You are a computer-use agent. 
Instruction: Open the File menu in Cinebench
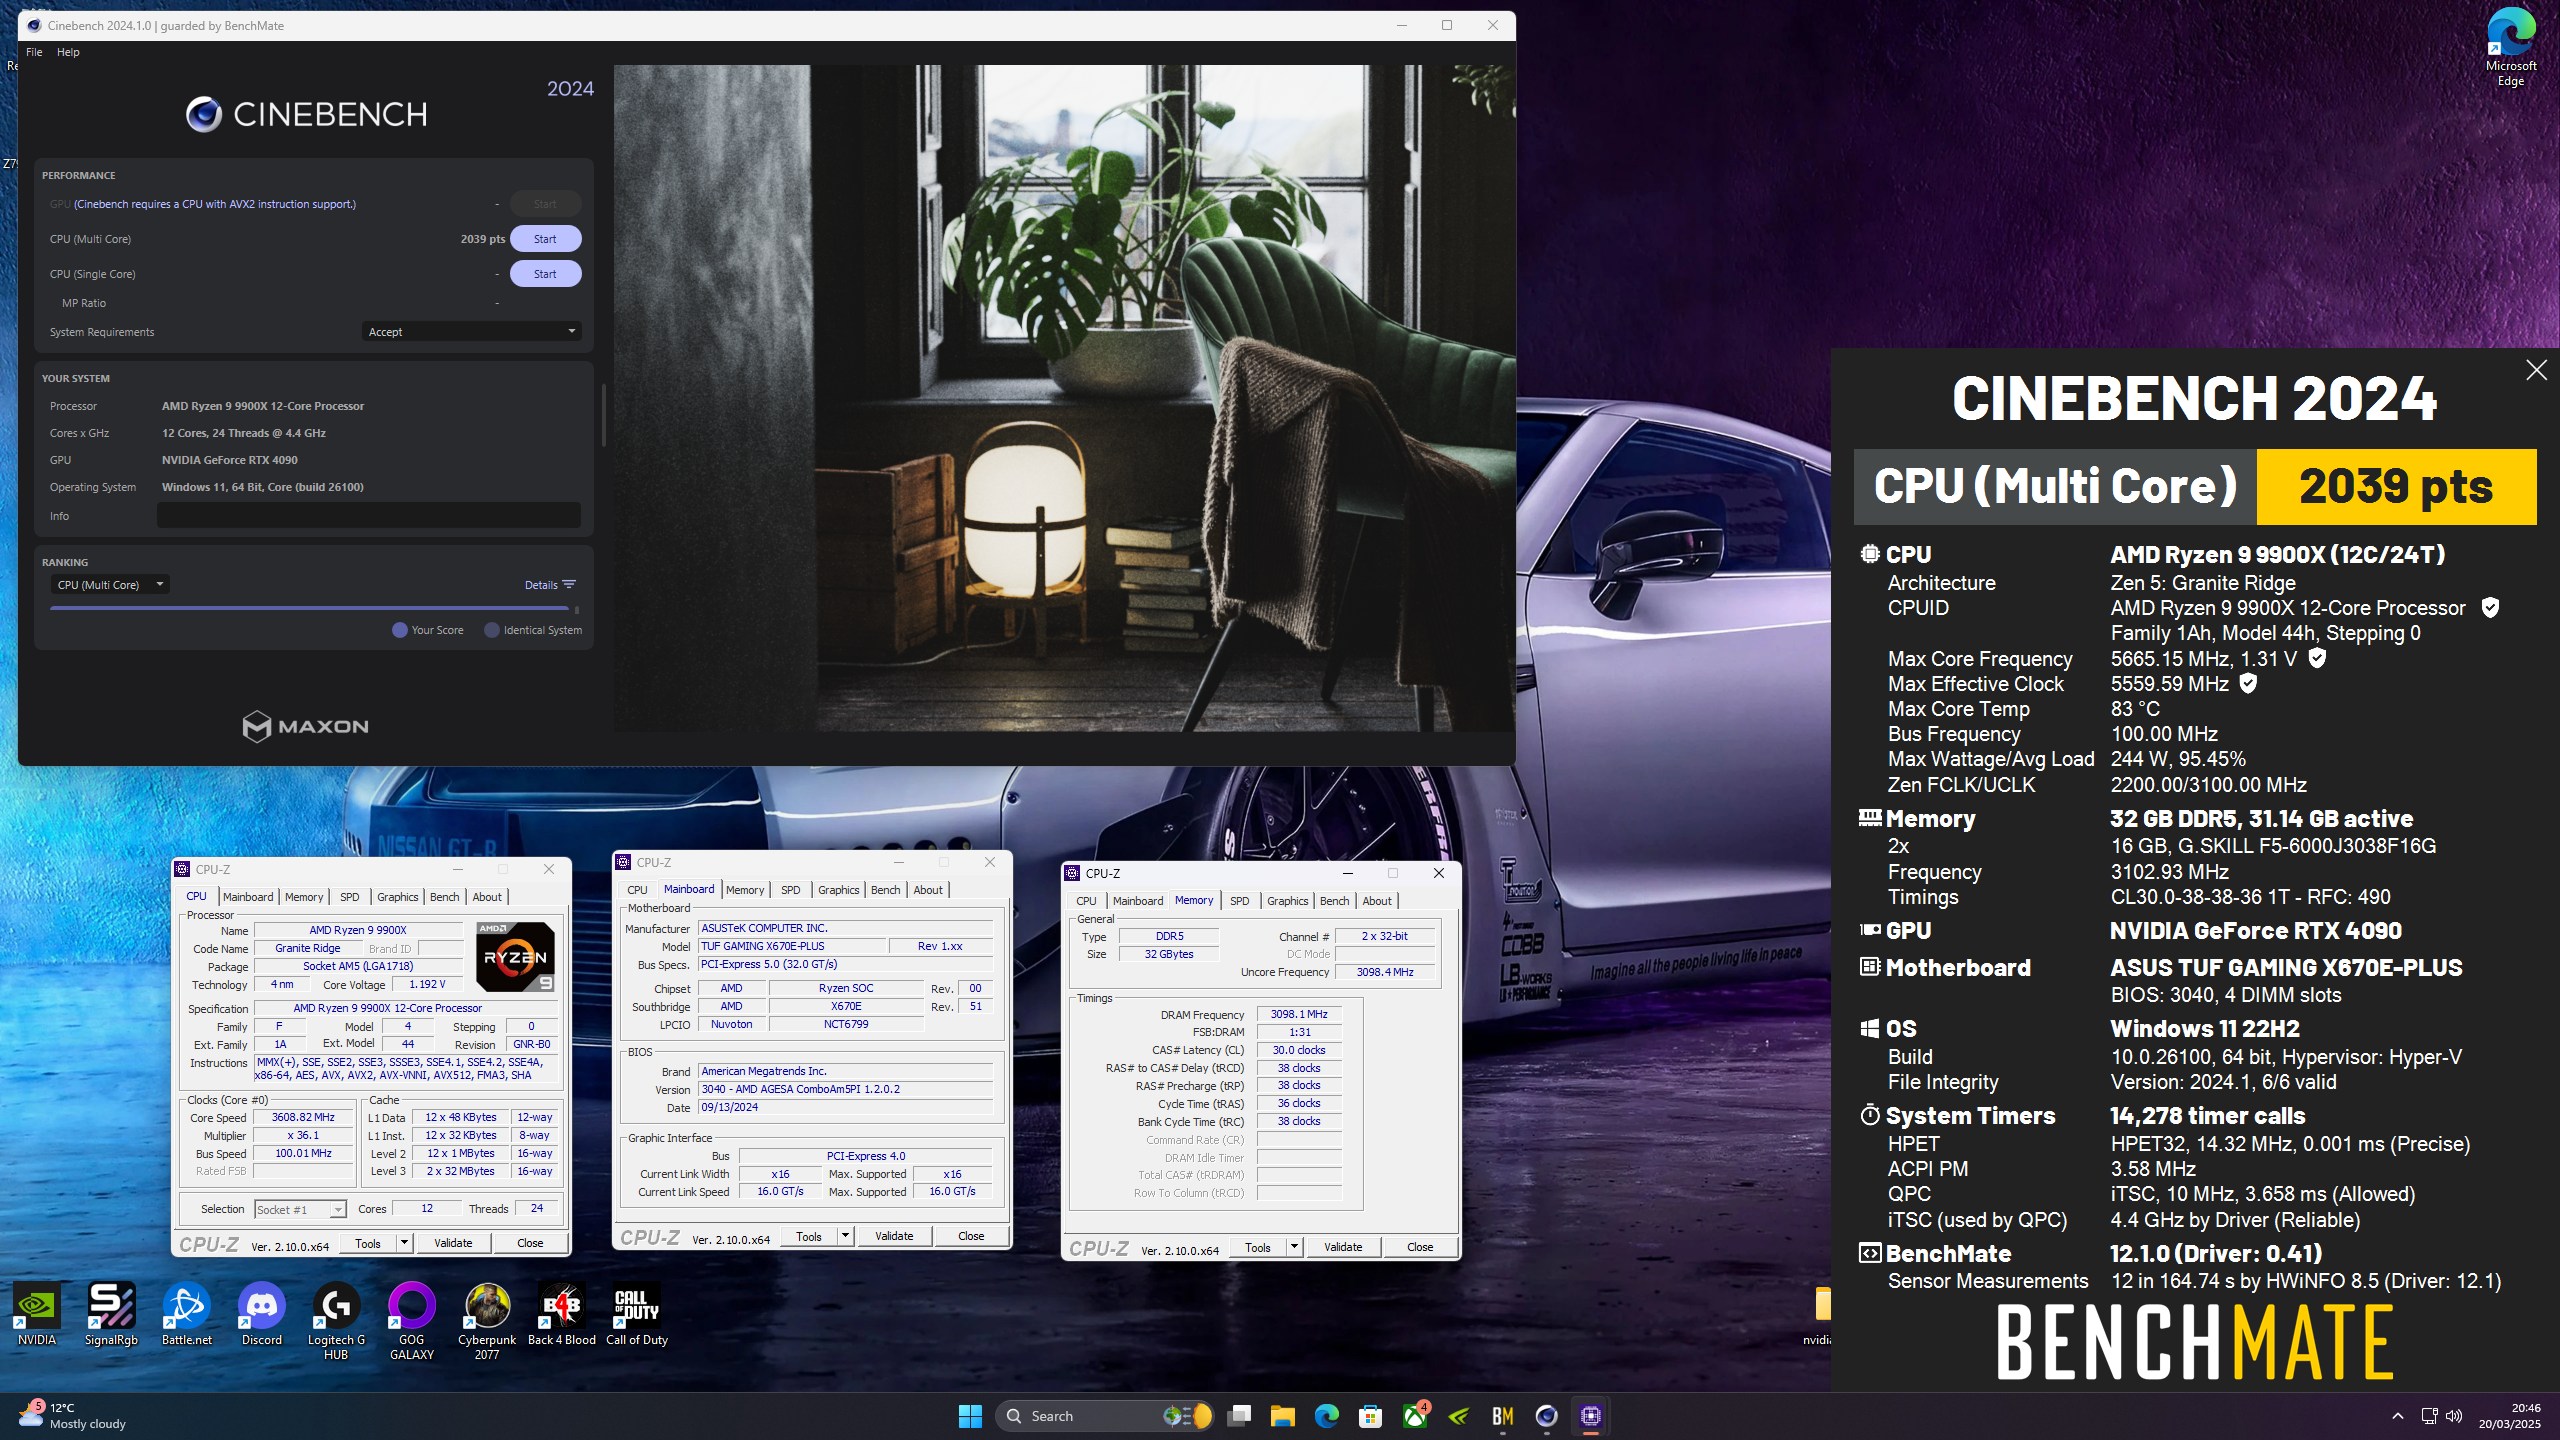coord(34,52)
